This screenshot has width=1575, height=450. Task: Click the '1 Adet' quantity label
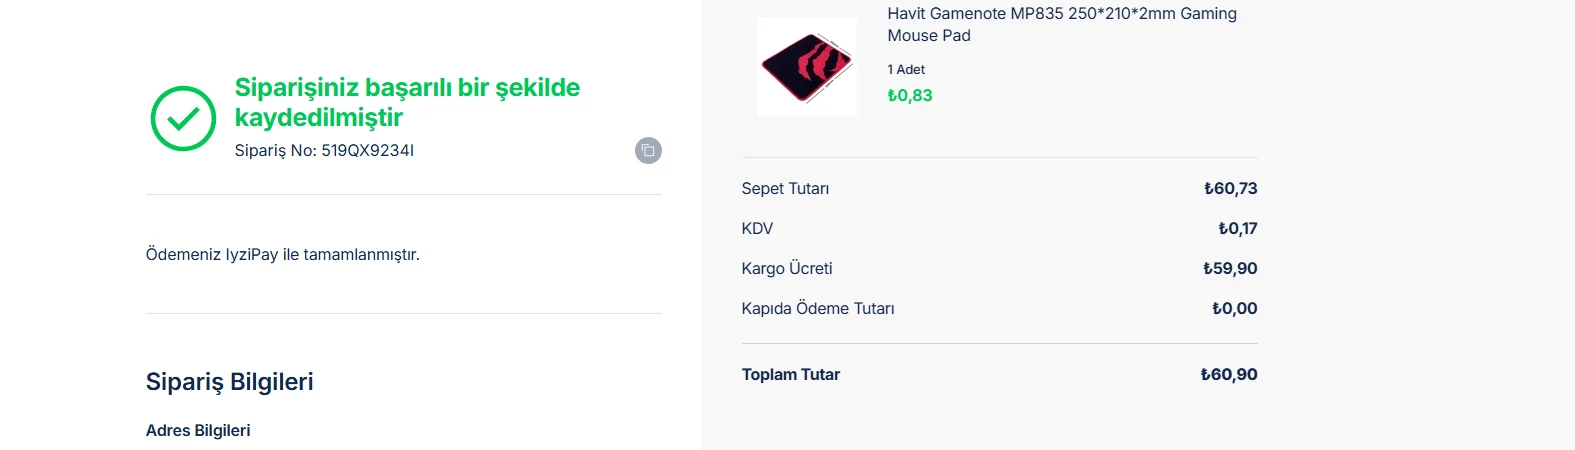(906, 70)
